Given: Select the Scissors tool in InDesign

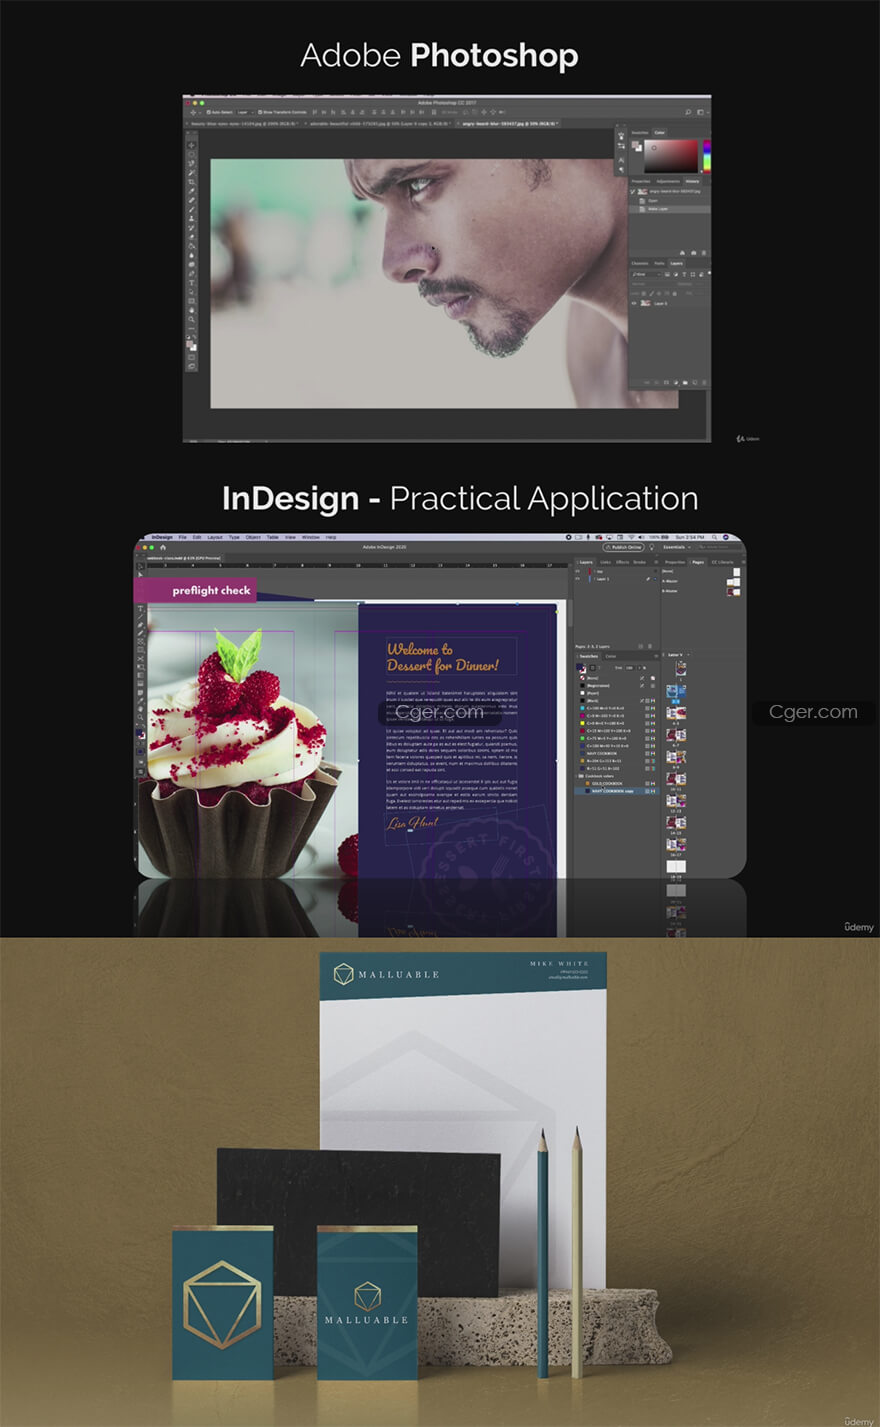Looking at the screenshot, I should [140, 659].
